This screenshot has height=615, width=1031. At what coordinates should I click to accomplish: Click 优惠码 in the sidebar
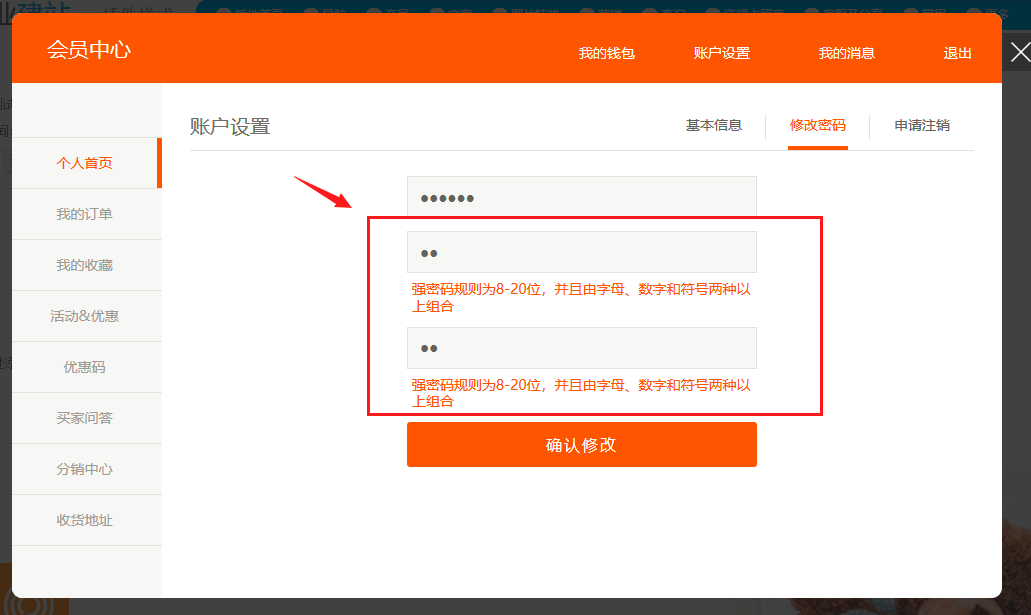pyautogui.click(x=85, y=367)
